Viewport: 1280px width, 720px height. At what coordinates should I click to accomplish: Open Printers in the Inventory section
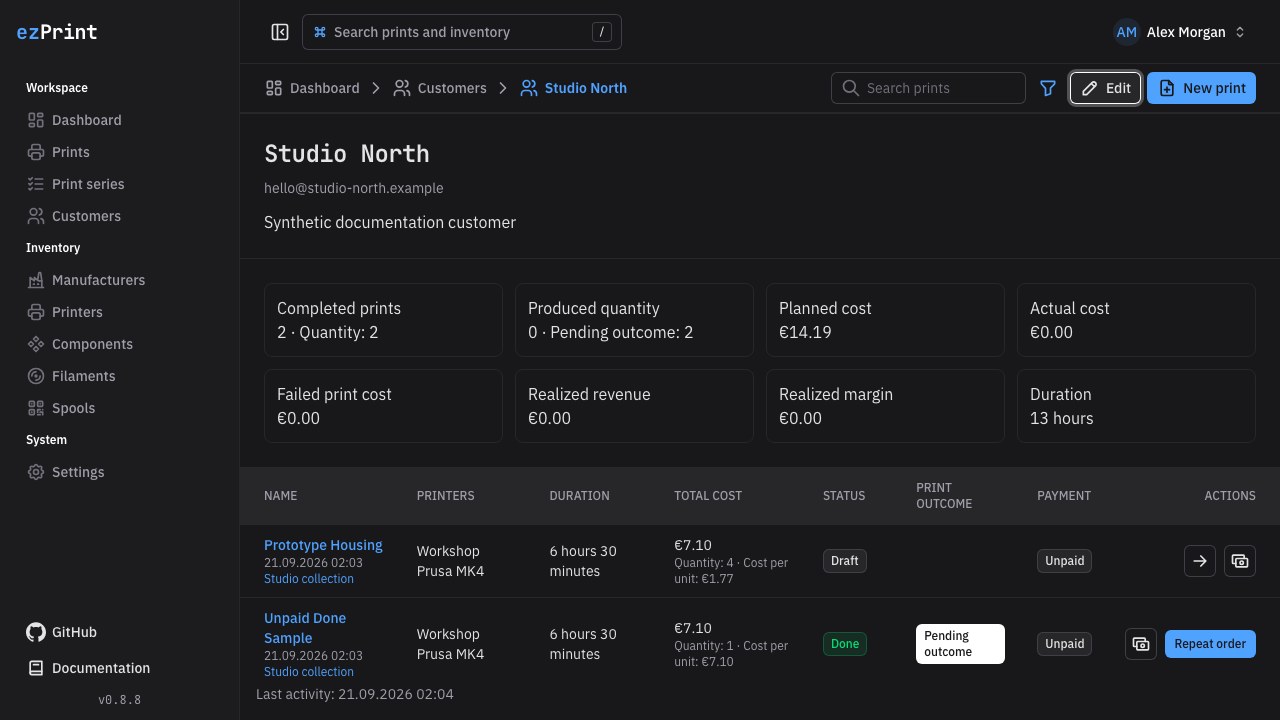tap(65, 312)
